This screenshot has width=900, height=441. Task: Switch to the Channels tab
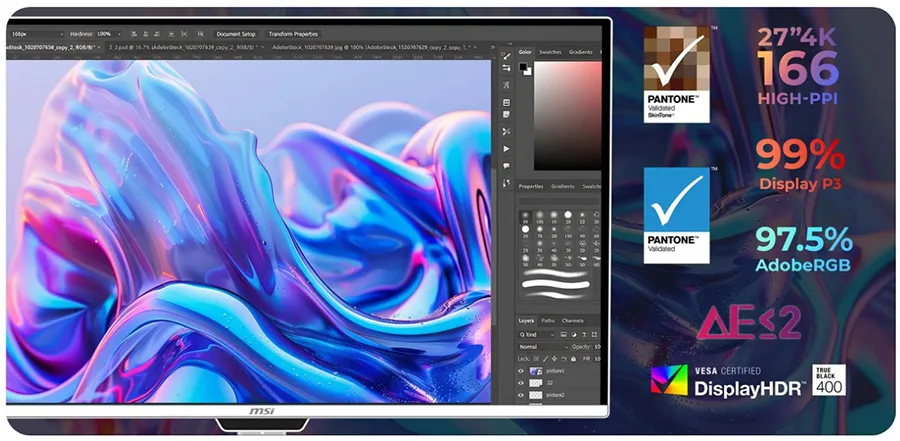tap(572, 320)
